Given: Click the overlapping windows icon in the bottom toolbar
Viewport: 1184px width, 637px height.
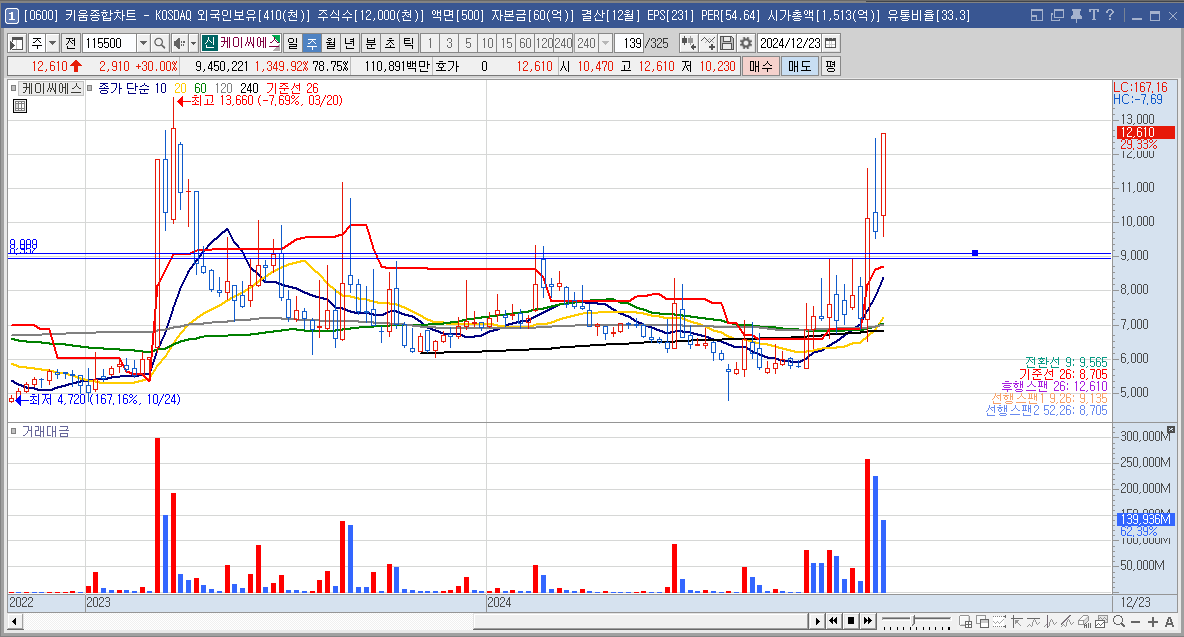Looking at the screenshot, I should [x=982, y=621].
